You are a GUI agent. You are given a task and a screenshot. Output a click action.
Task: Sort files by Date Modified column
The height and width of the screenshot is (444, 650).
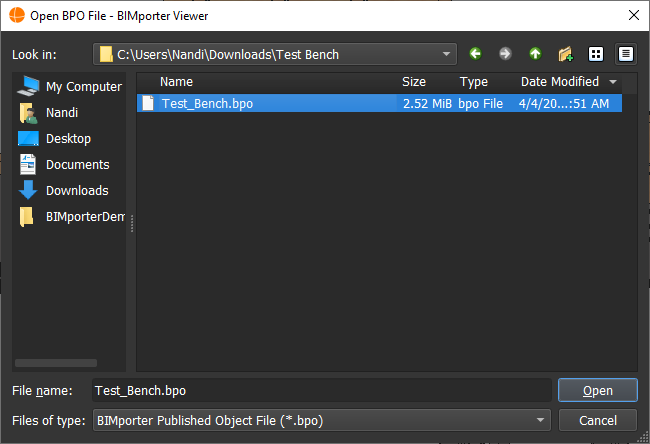pyautogui.click(x=560, y=82)
